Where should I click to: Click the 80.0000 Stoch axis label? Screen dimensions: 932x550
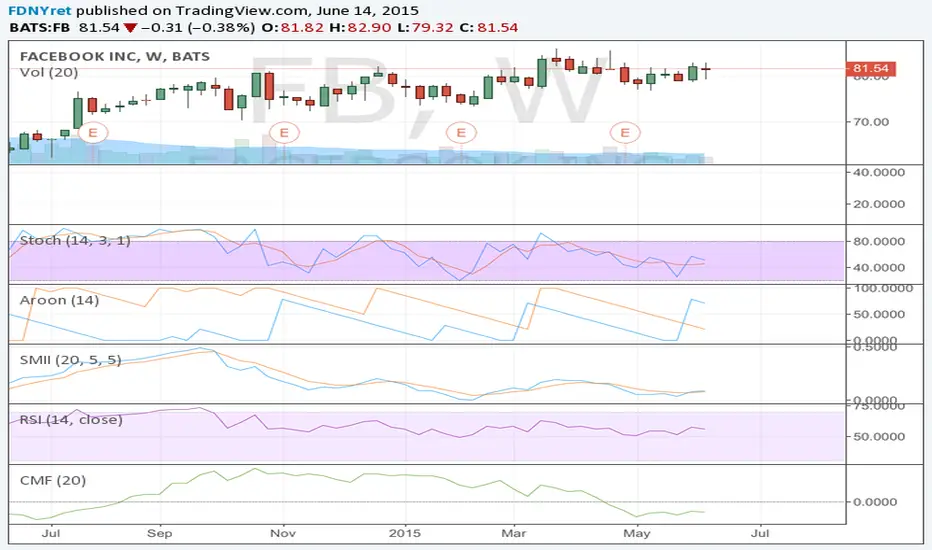879,241
